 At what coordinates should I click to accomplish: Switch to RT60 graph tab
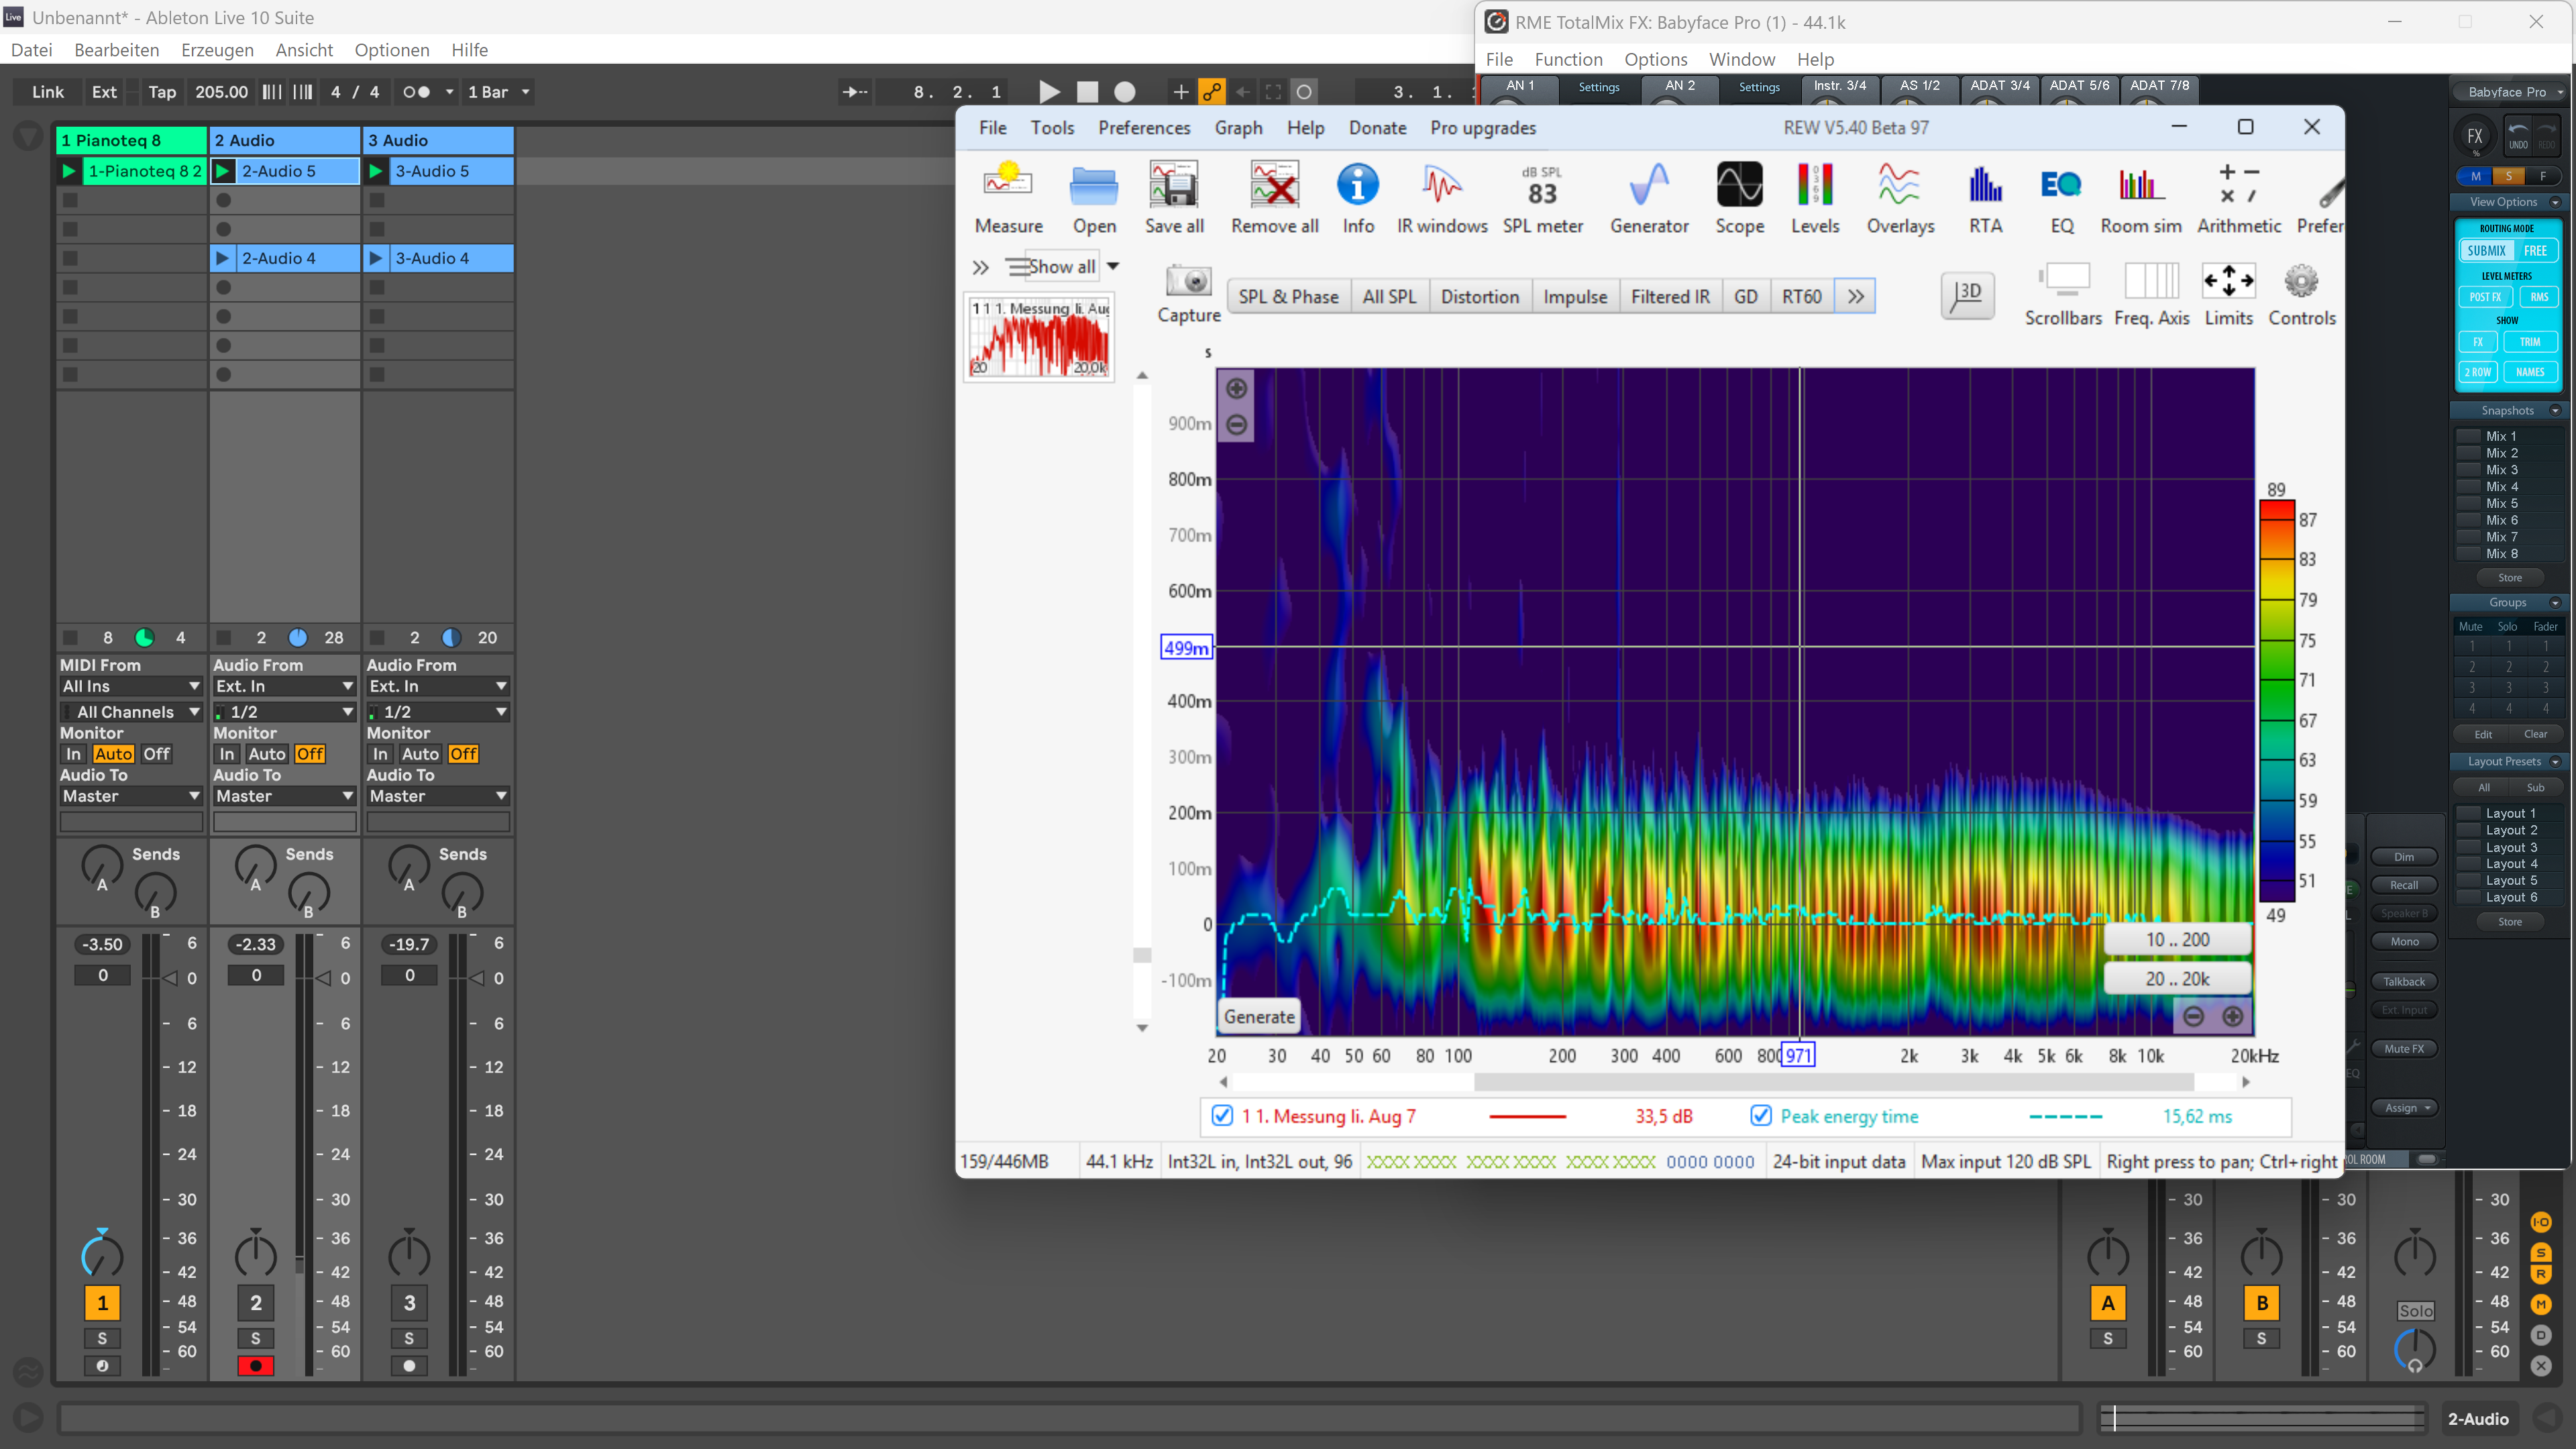(x=1801, y=296)
